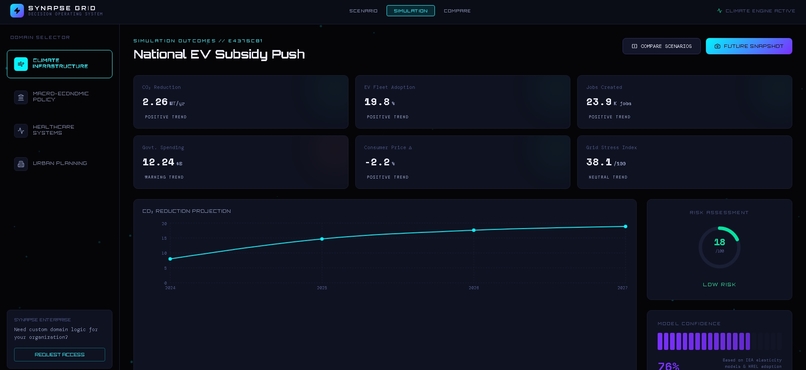Click the Neutral Trend label under Grid Stress

coord(608,177)
